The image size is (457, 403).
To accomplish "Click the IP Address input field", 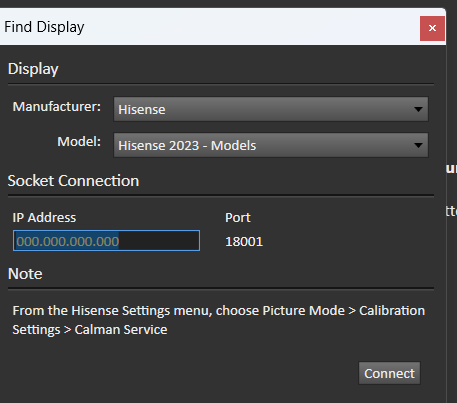I will (x=106, y=241).
